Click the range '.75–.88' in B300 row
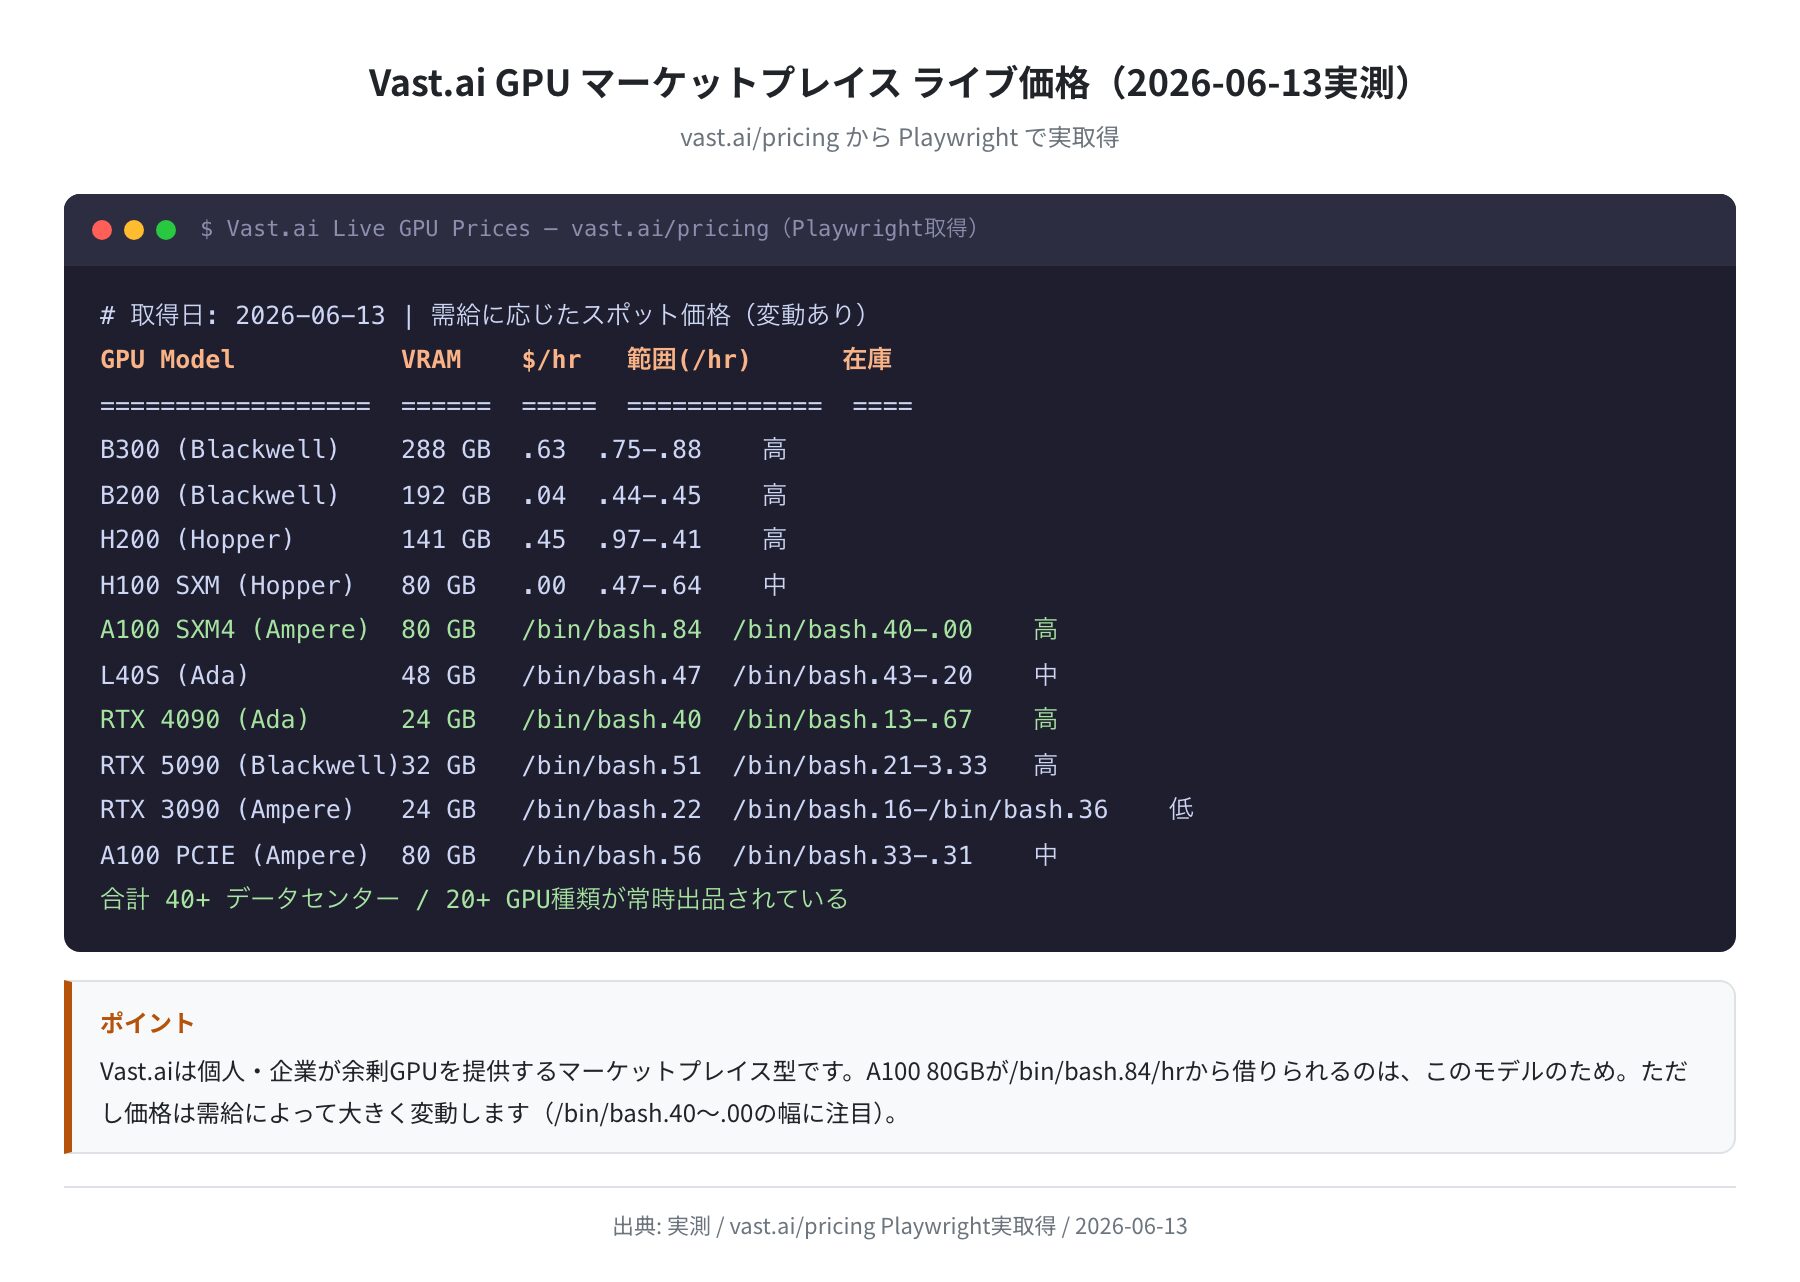This screenshot has width=1800, height=1282. 650,450
